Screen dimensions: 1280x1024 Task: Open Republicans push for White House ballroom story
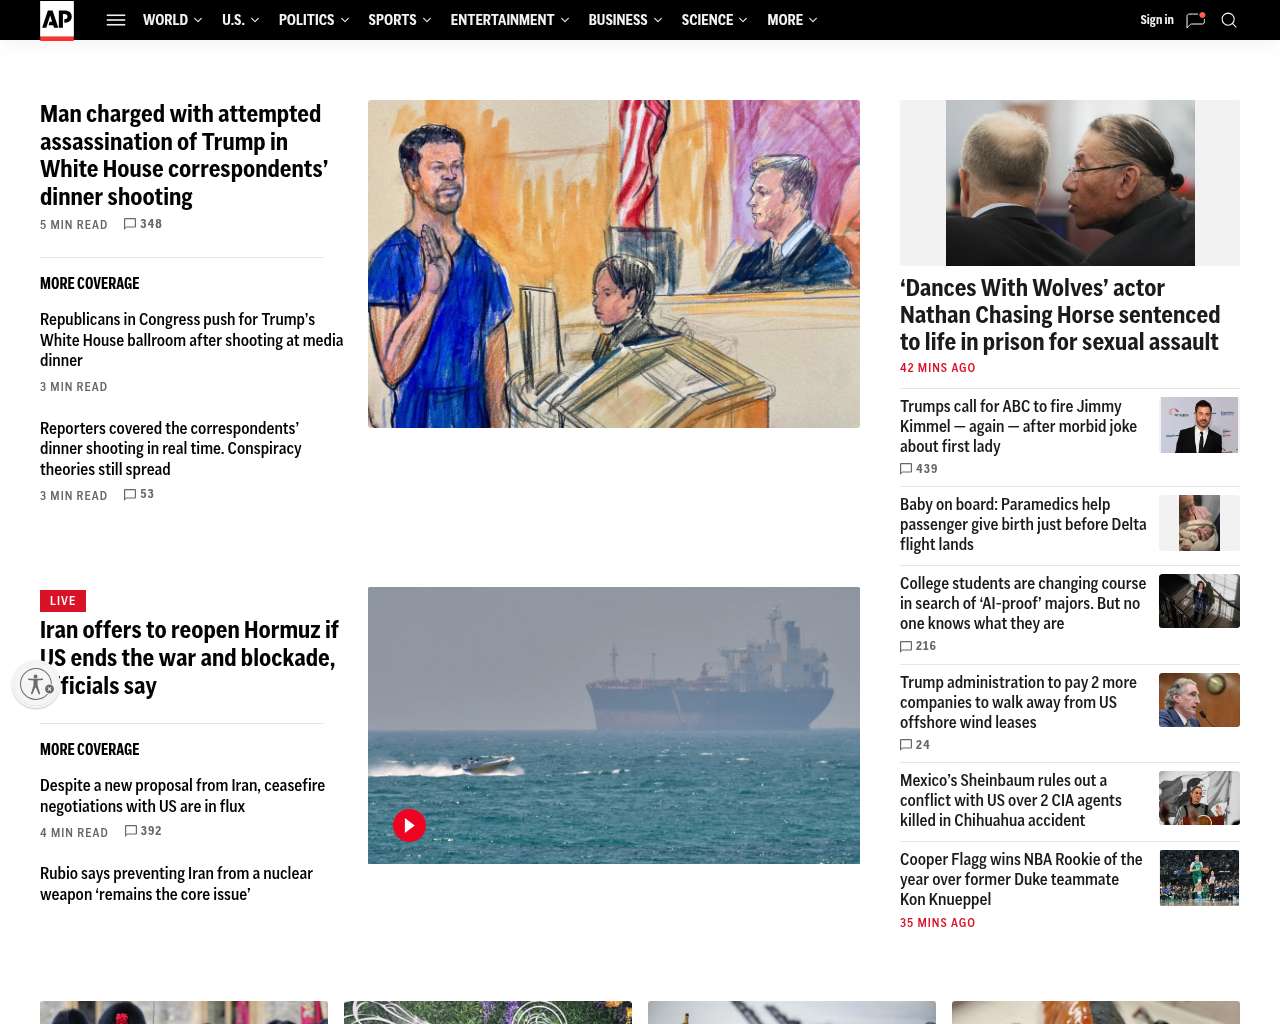(x=192, y=340)
